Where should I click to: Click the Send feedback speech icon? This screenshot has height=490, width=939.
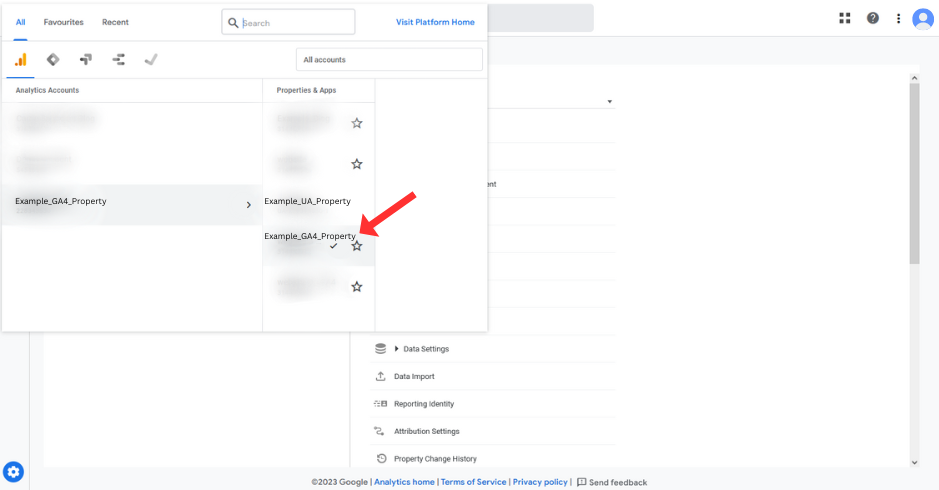(x=581, y=482)
